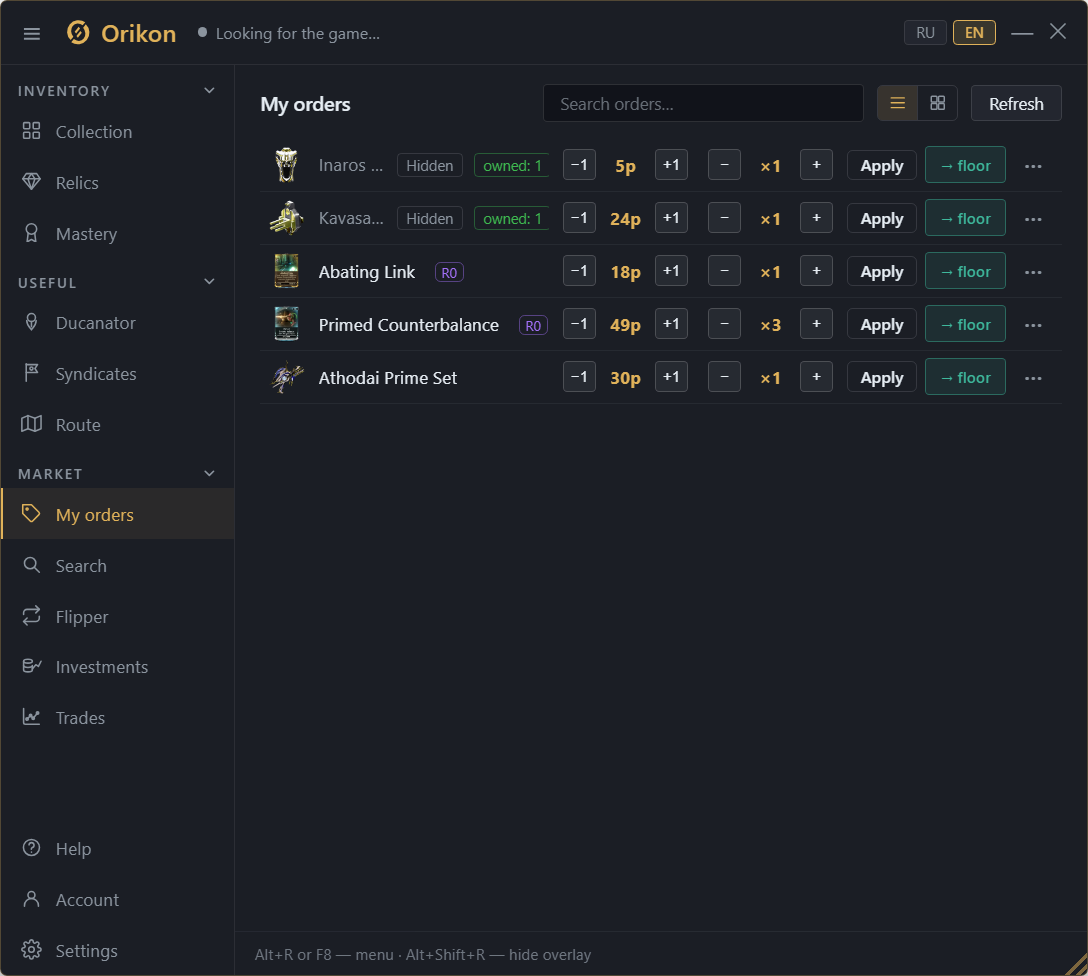Set Kavasa price to floor
The width and height of the screenshot is (1088, 976).
point(965,218)
